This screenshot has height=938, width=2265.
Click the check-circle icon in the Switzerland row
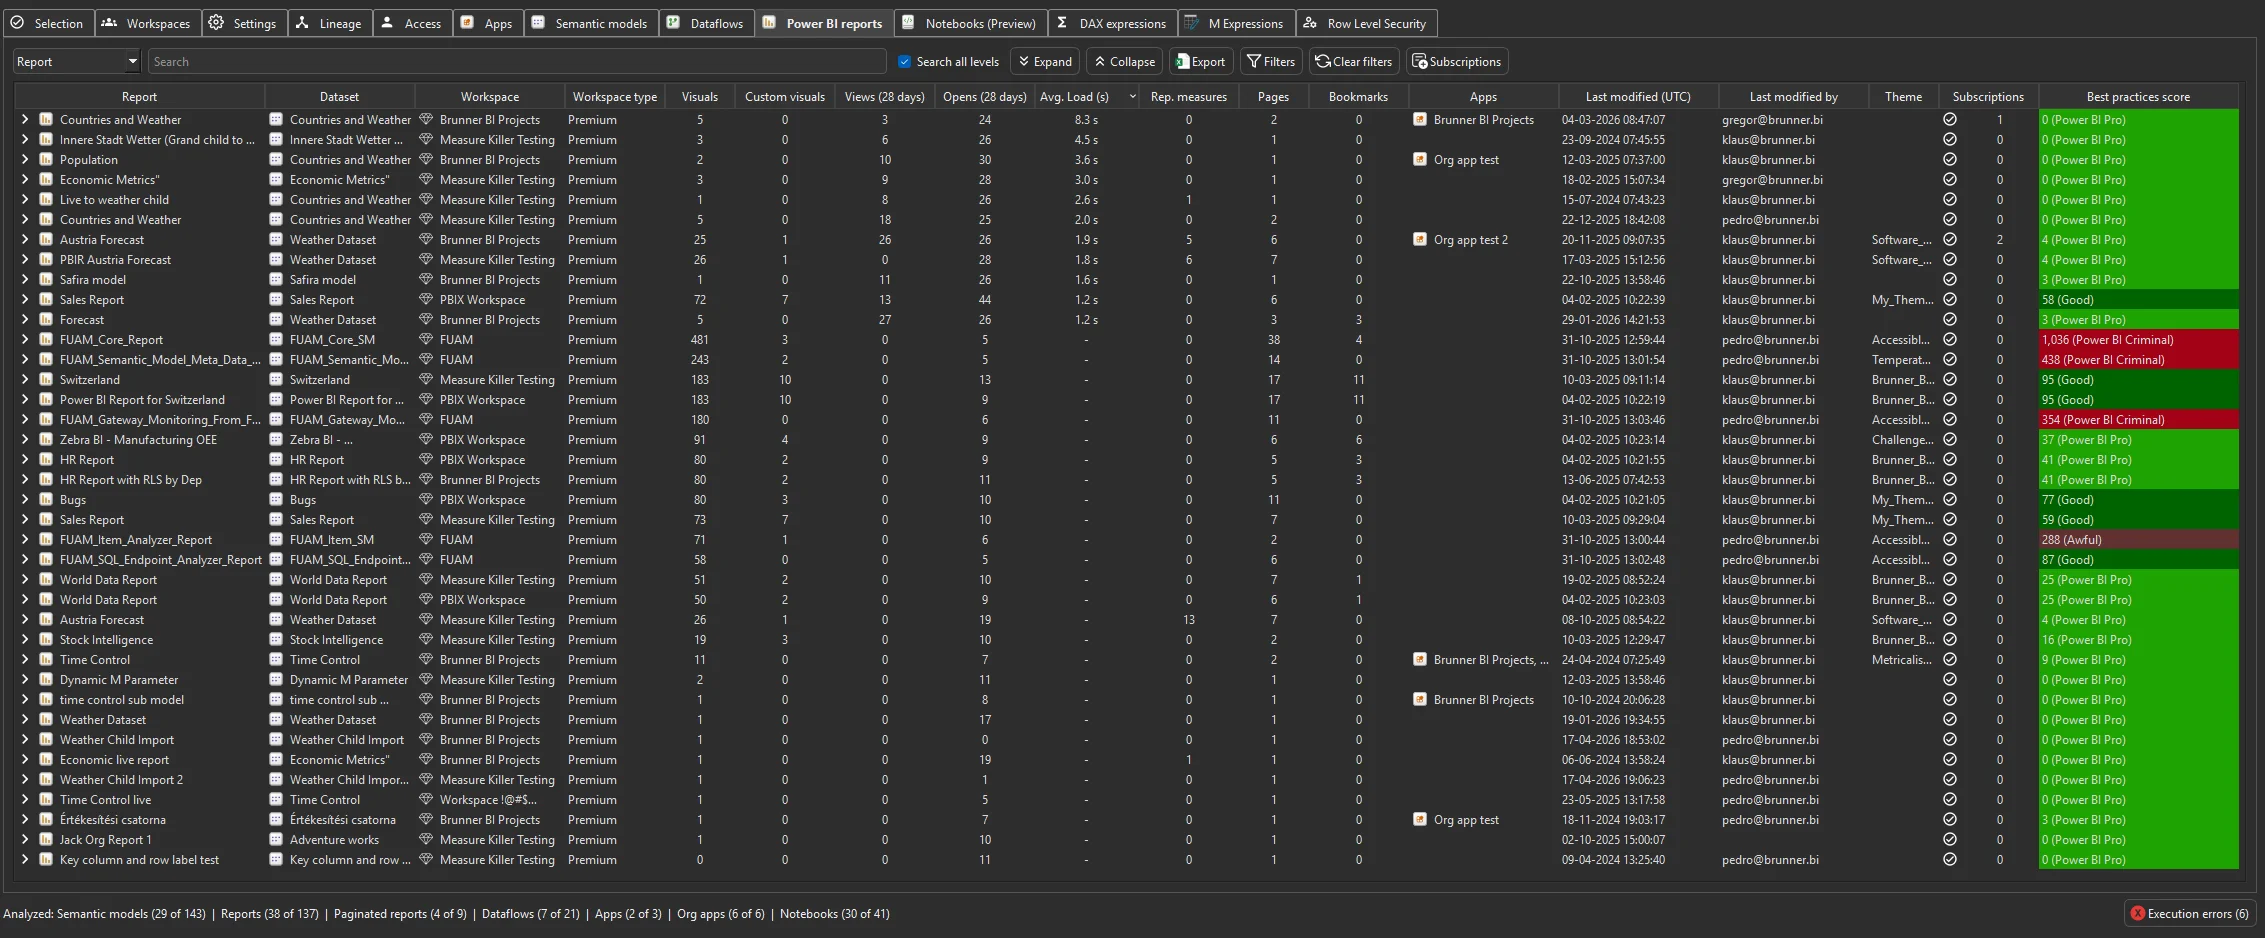click(1950, 380)
